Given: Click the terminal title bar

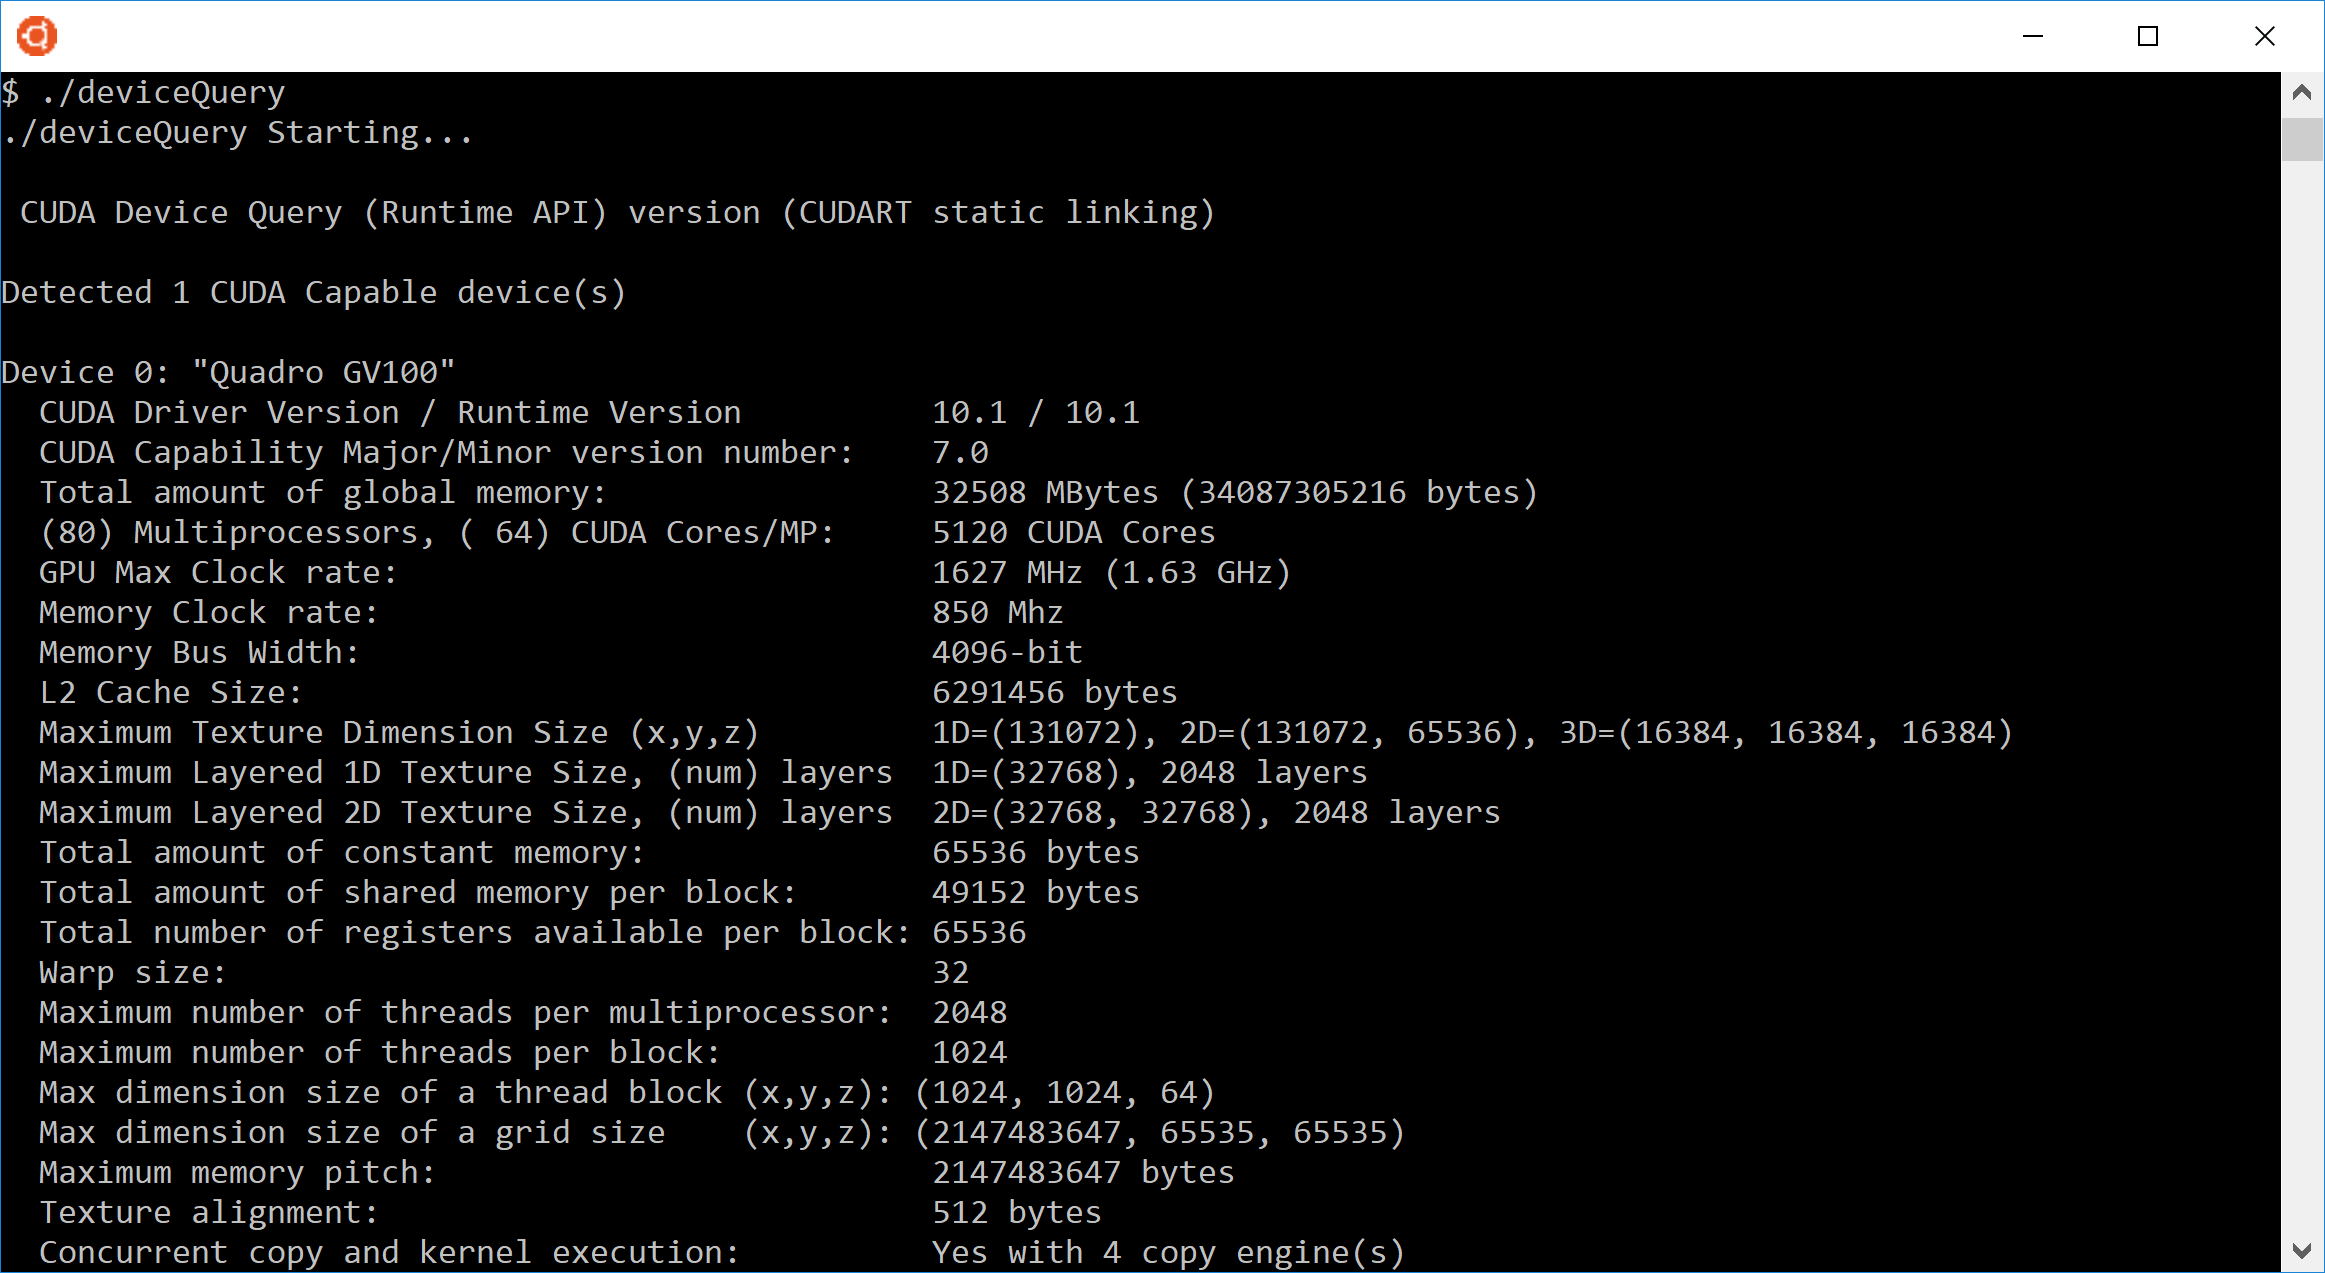Looking at the screenshot, I should tap(1000, 35).
